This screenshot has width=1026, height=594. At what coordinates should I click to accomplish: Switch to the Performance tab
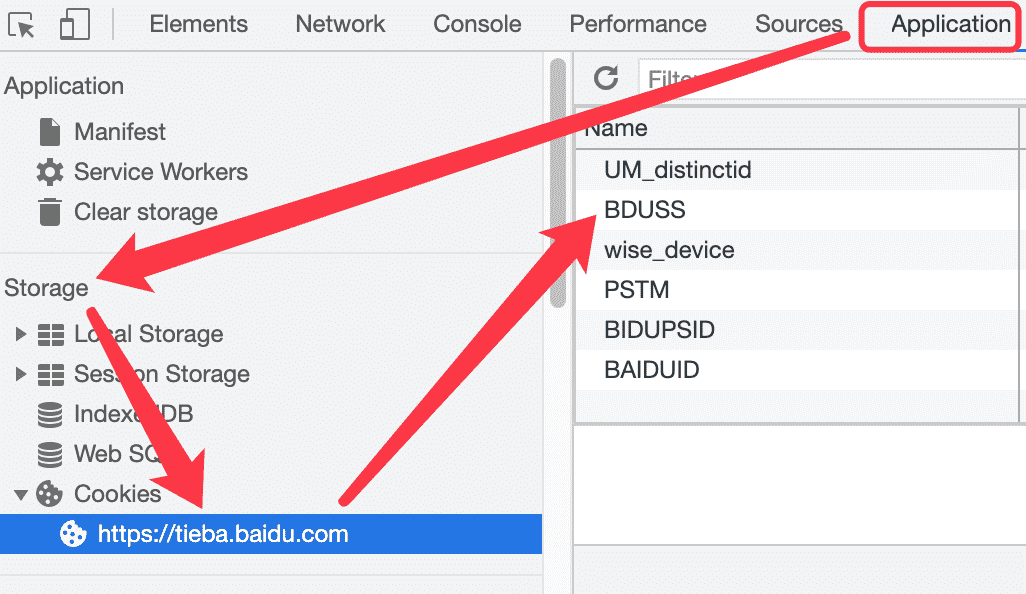click(x=638, y=24)
